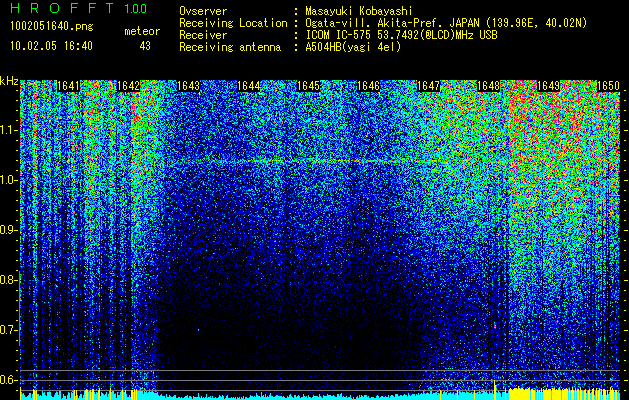Image resolution: width=629 pixels, height=400 pixels.
Task: Click the 1645 time marker
Action: click(308, 86)
